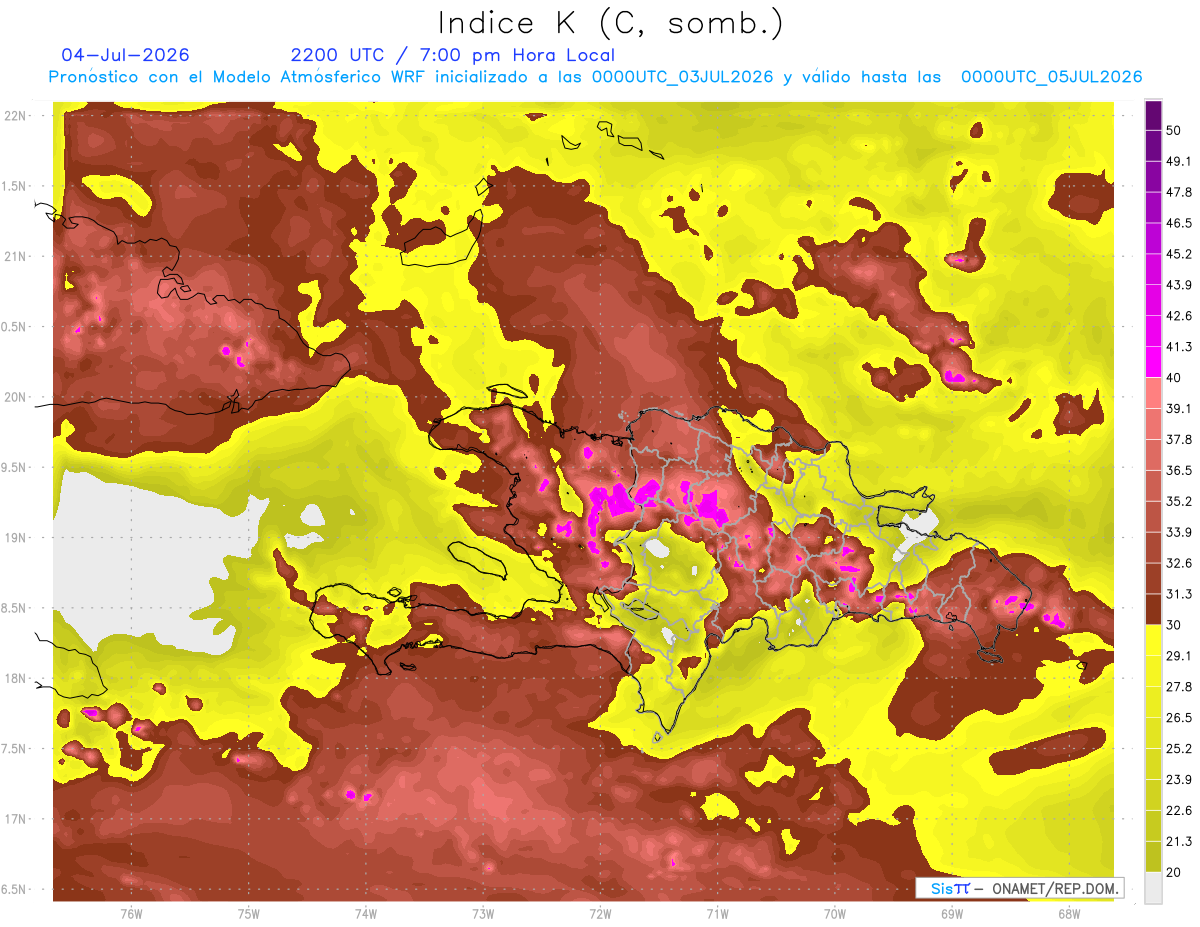The height and width of the screenshot is (927, 1200).
Task: Click the legend value 22.6
Action: (1179, 811)
